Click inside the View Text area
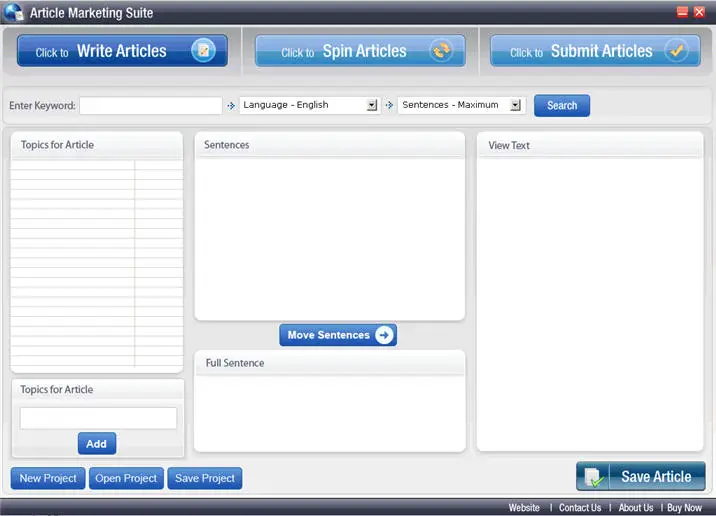Screen dimensions: 716x516 590,303
